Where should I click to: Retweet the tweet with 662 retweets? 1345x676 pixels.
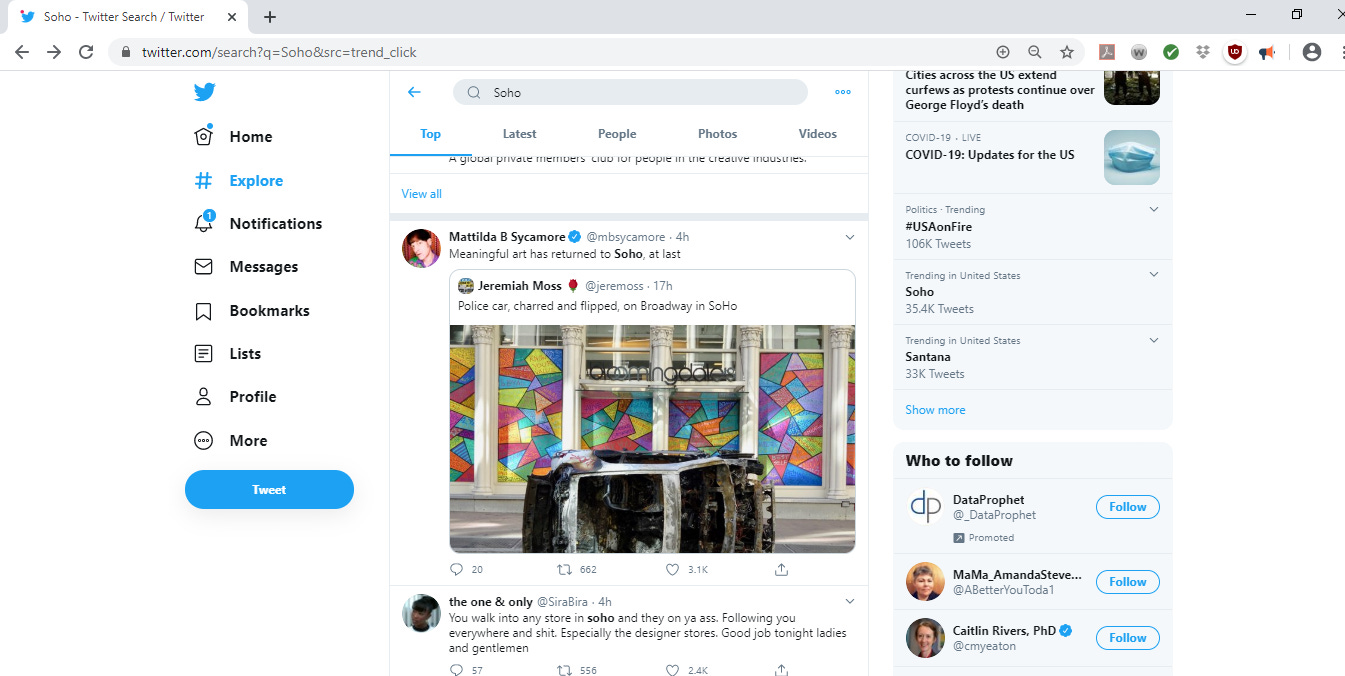(565, 569)
